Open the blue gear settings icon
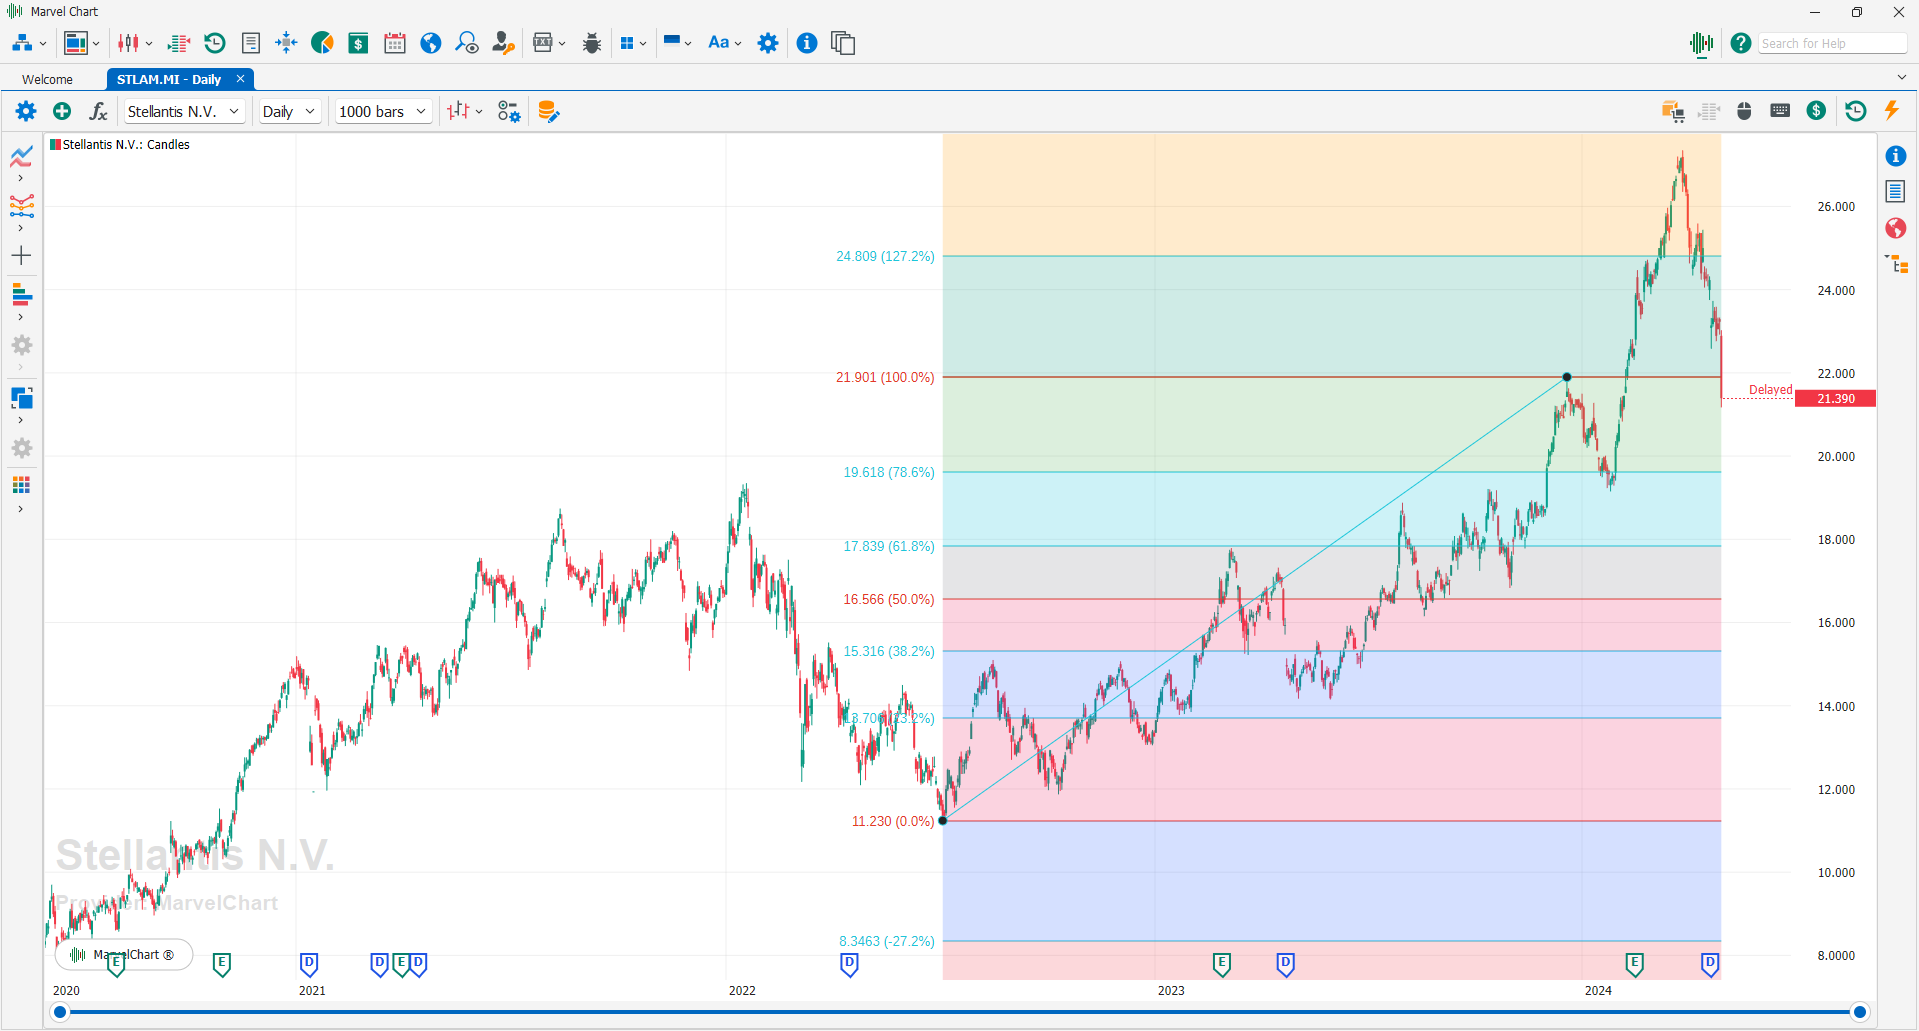 (768, 43)
